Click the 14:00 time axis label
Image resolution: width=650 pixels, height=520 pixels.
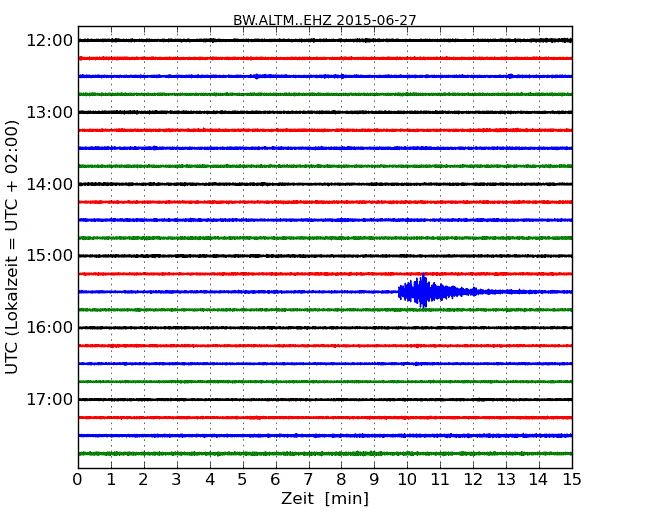[49, 184]
